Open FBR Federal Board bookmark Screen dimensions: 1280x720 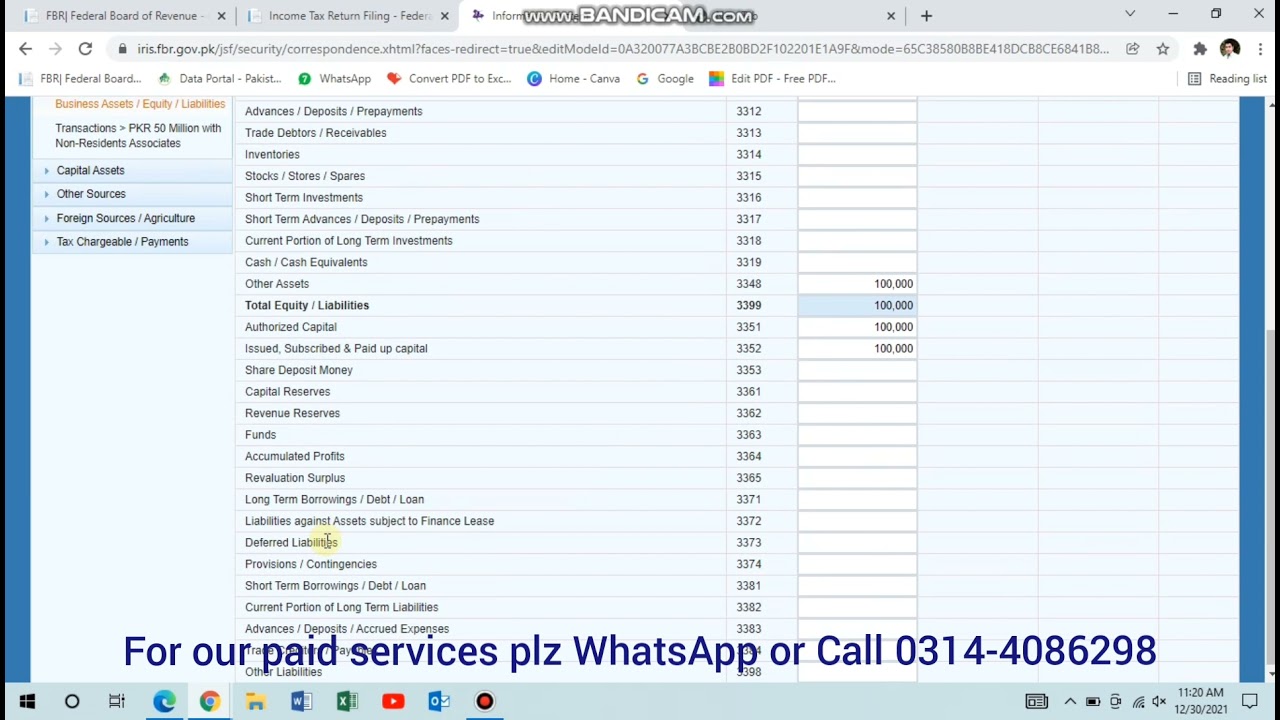click(x=82, y=78)
